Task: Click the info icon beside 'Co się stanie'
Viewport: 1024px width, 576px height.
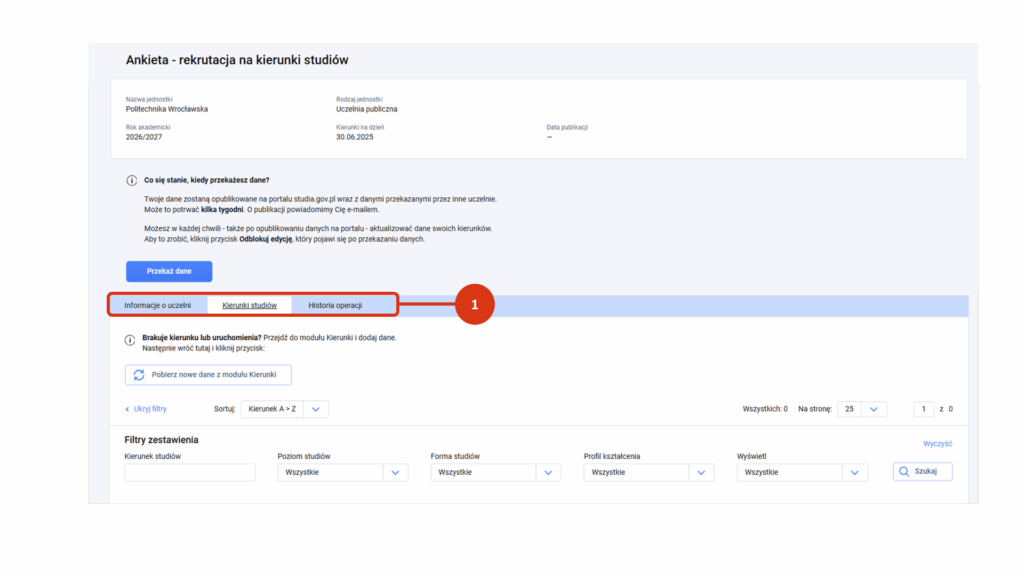Action: (x=131, y=181)
